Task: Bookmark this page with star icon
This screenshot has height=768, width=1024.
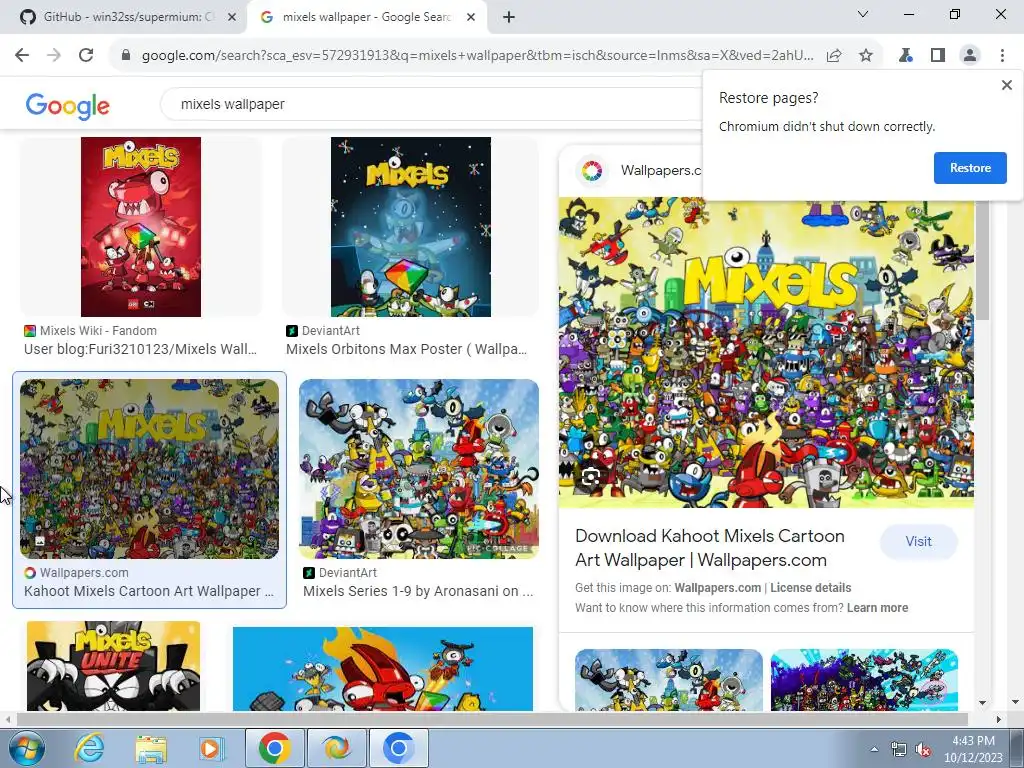Action: point(866,56)
